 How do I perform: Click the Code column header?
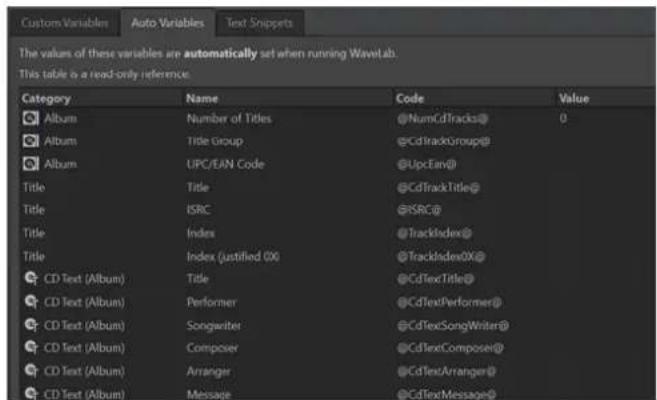tap(410, 98)
